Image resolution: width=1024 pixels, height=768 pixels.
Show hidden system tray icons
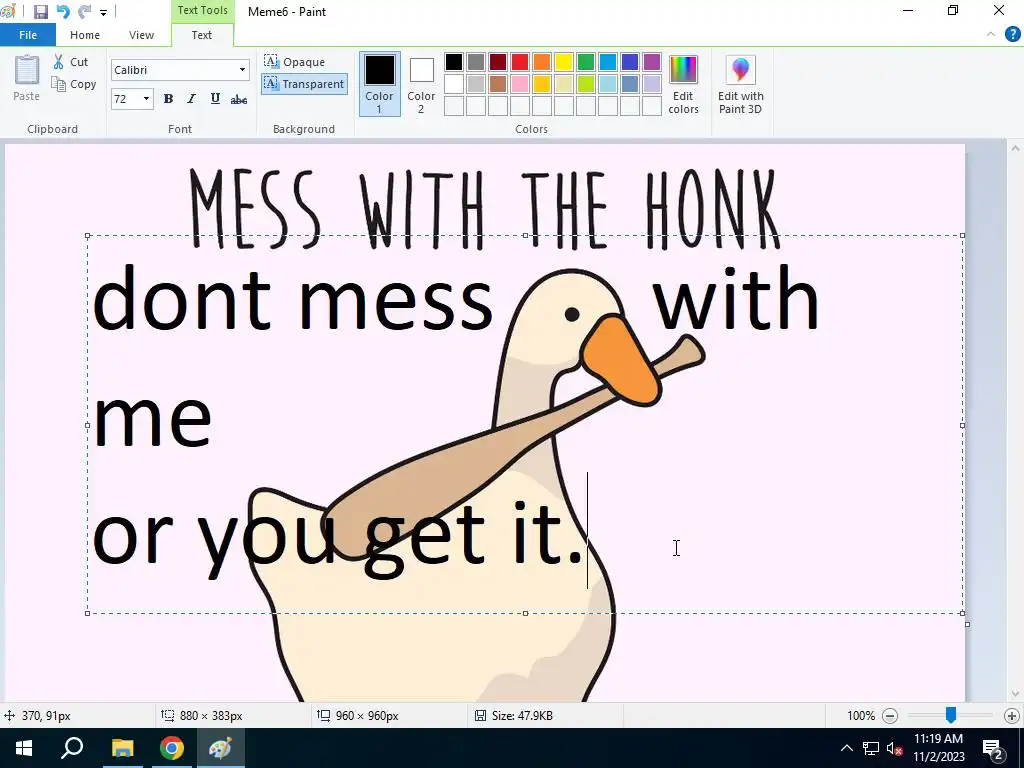846,748
